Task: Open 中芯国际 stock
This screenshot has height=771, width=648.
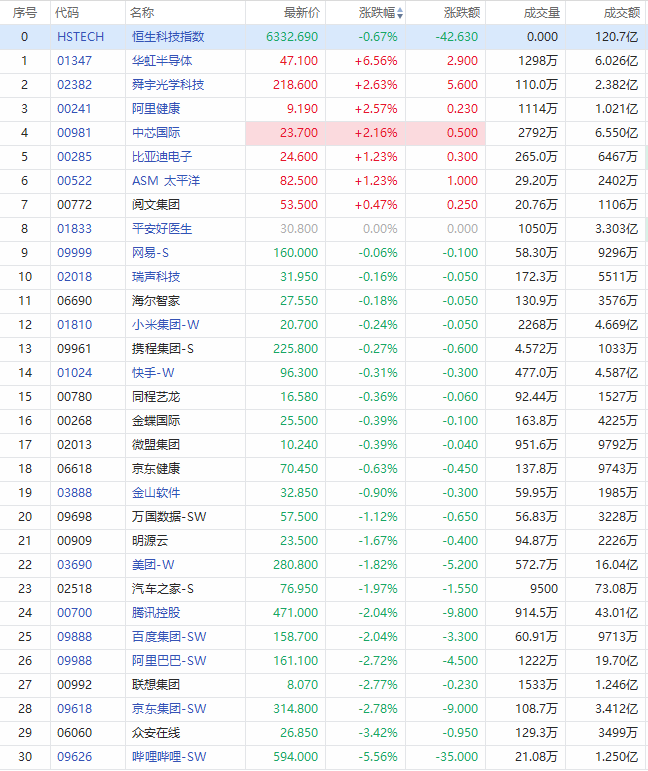Action: click(156, 133)
